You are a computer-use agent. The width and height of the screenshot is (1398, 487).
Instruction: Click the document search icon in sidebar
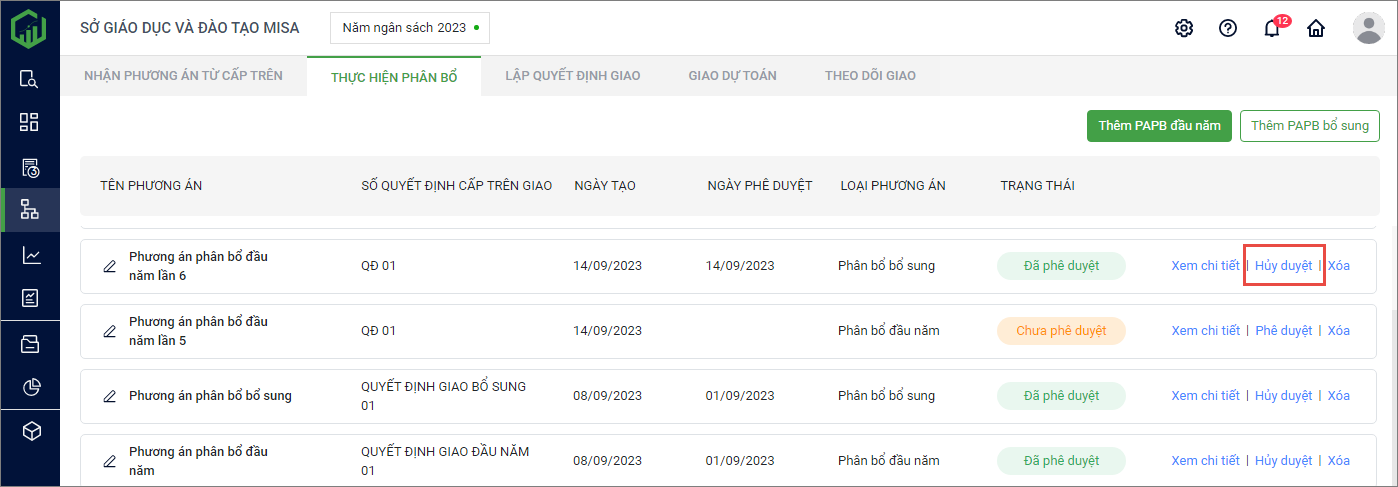click(x=30, y=79)
